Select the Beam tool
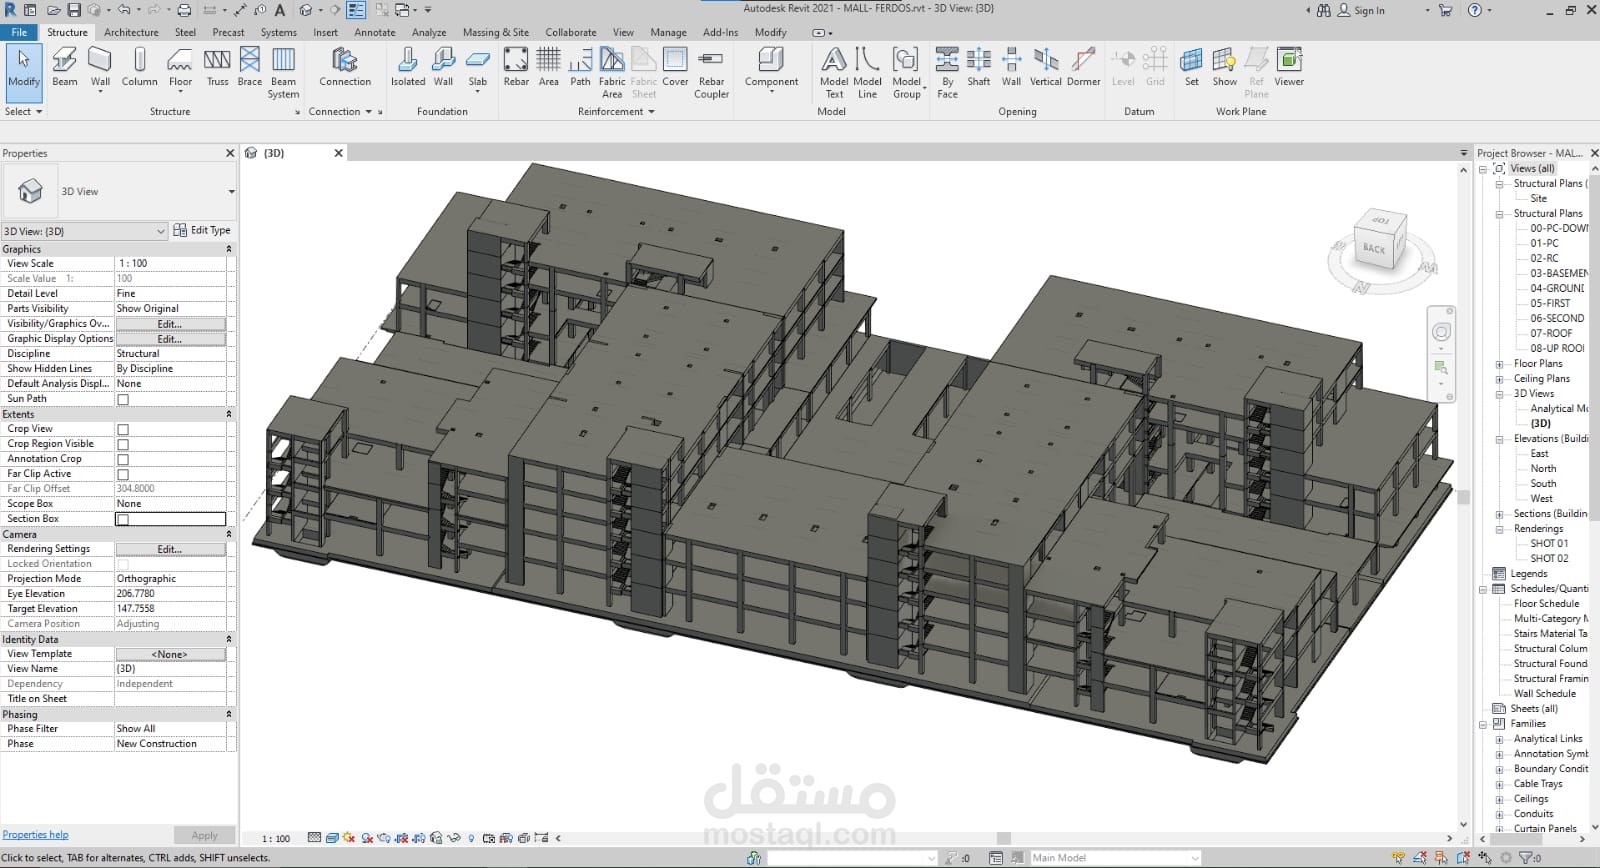Screen dimensions: 1600x868 pos(65,68)
